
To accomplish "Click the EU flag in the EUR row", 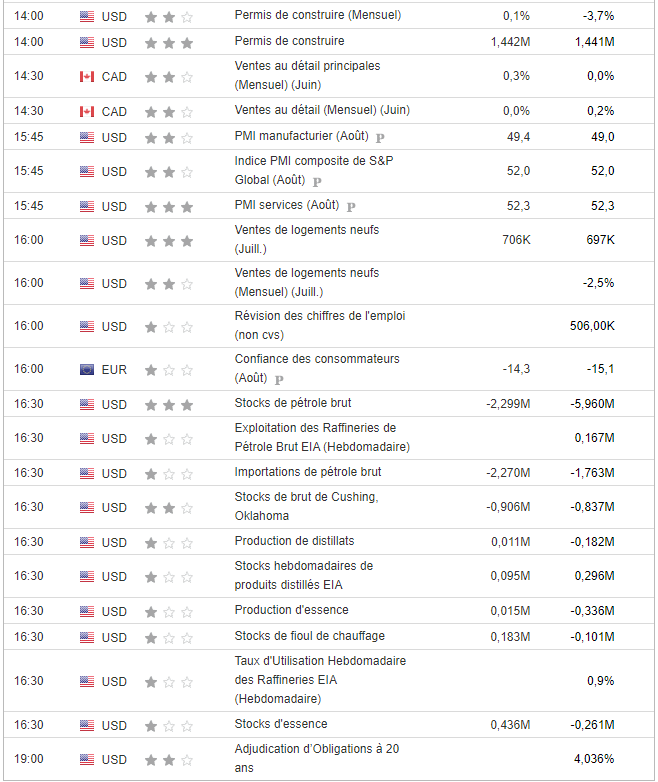I will pyautogui.click(x=87, y=369).
